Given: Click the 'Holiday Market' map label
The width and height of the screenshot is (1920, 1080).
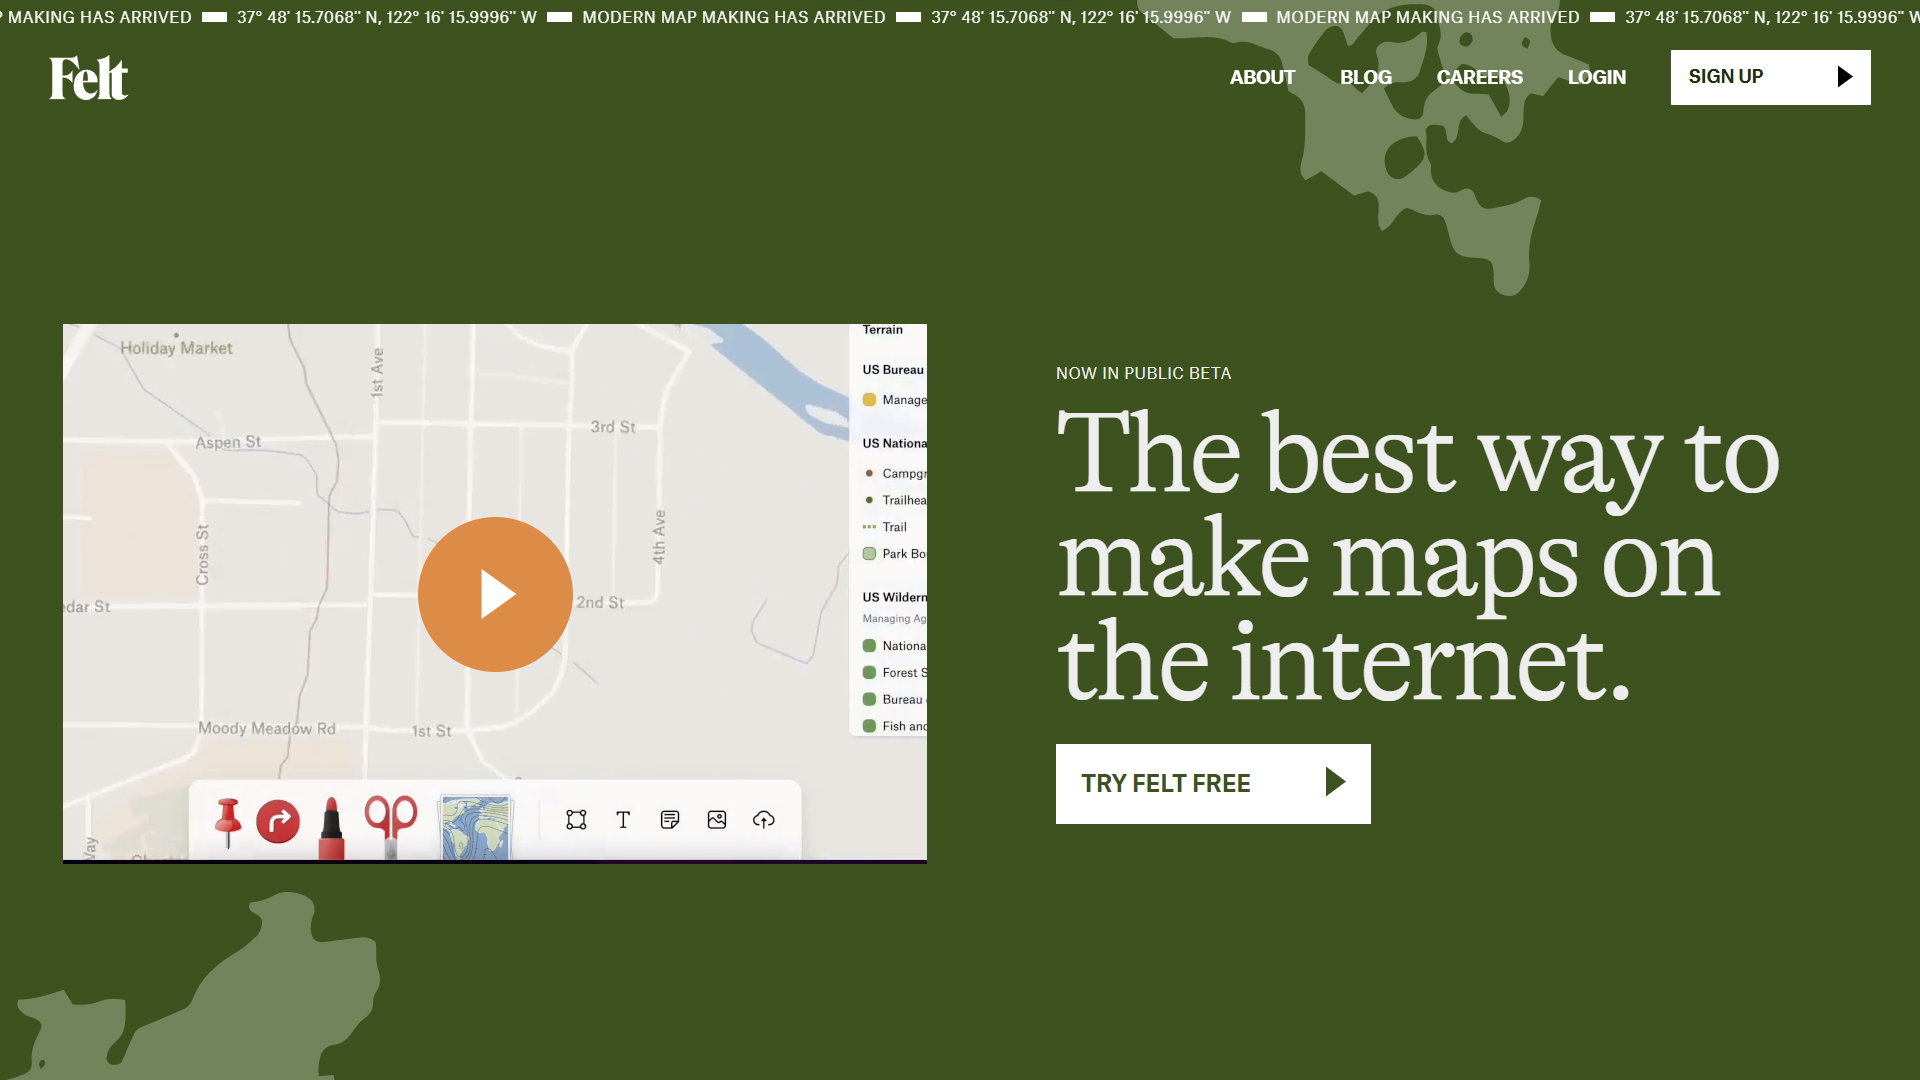Looking at the screenshot, I should click(x=176, y=348).
